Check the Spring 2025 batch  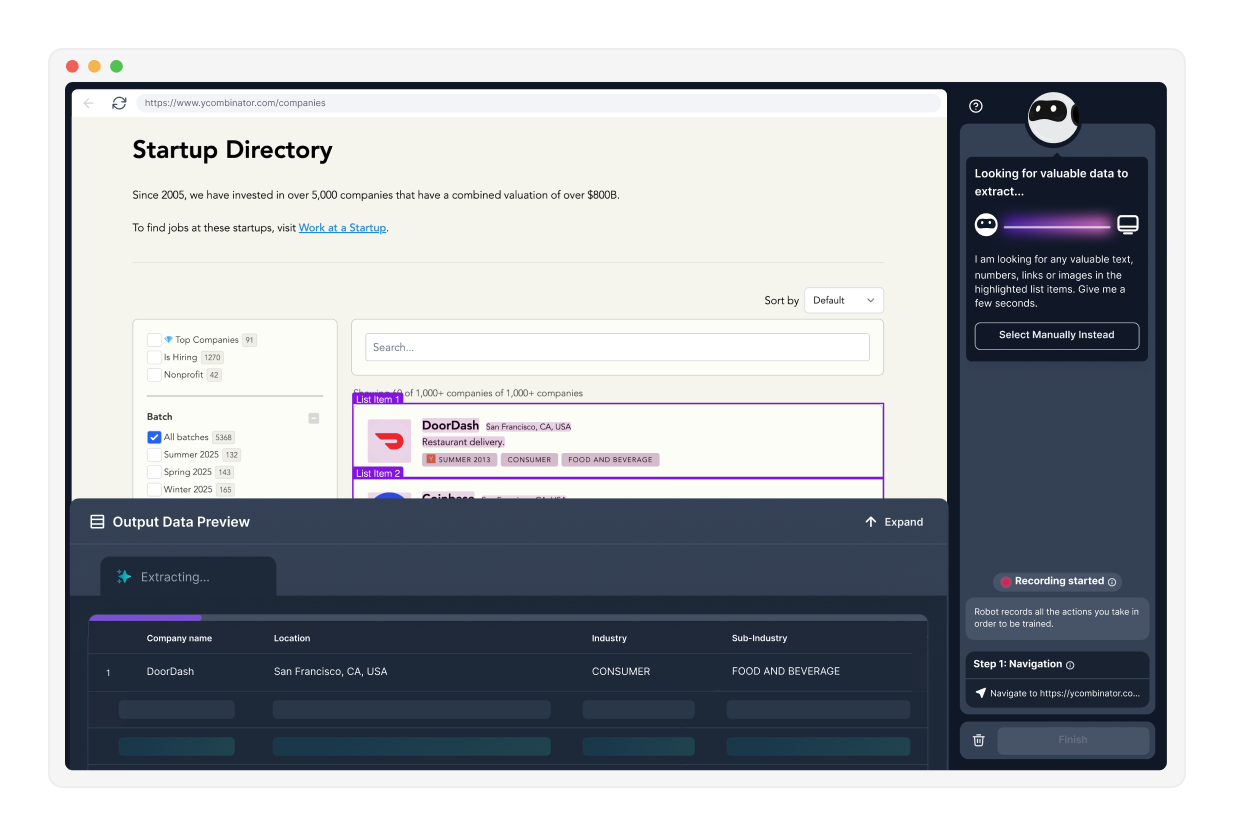click(154, 472)
